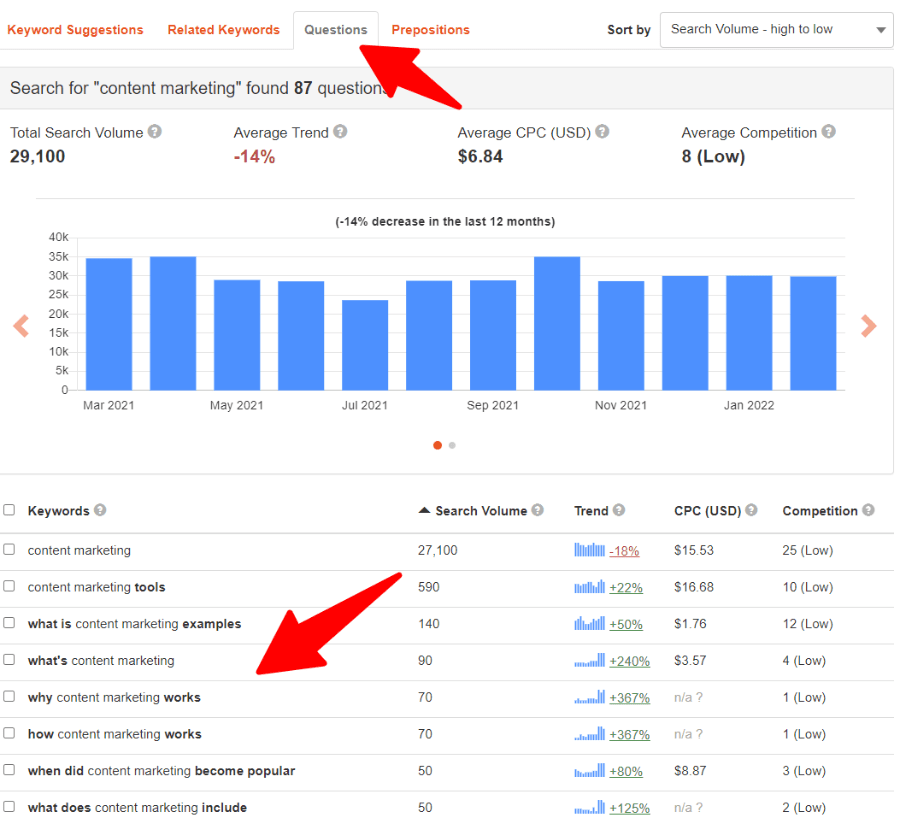Check the select-all keywords checkbox
The height and width of the screenshot is (815, 900).
pyautogui.click(x=9, y=510)
